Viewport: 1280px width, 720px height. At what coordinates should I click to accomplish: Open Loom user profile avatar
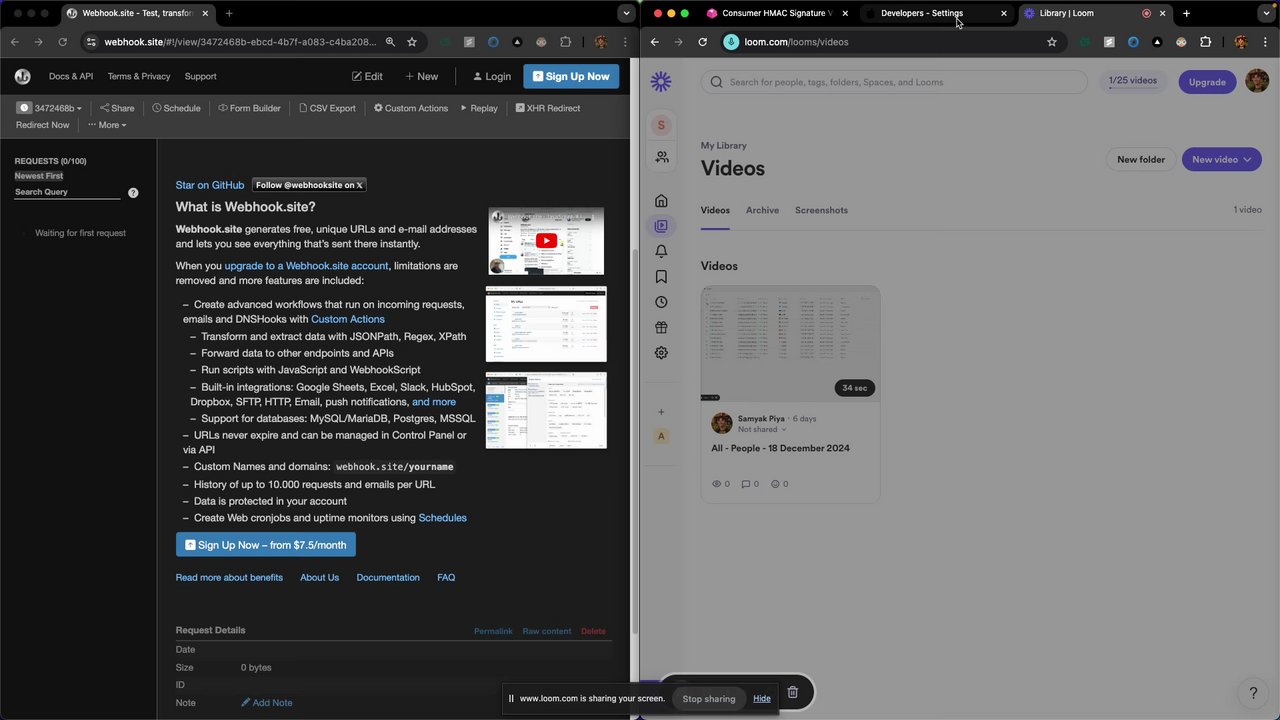(x=1257, y=82)
